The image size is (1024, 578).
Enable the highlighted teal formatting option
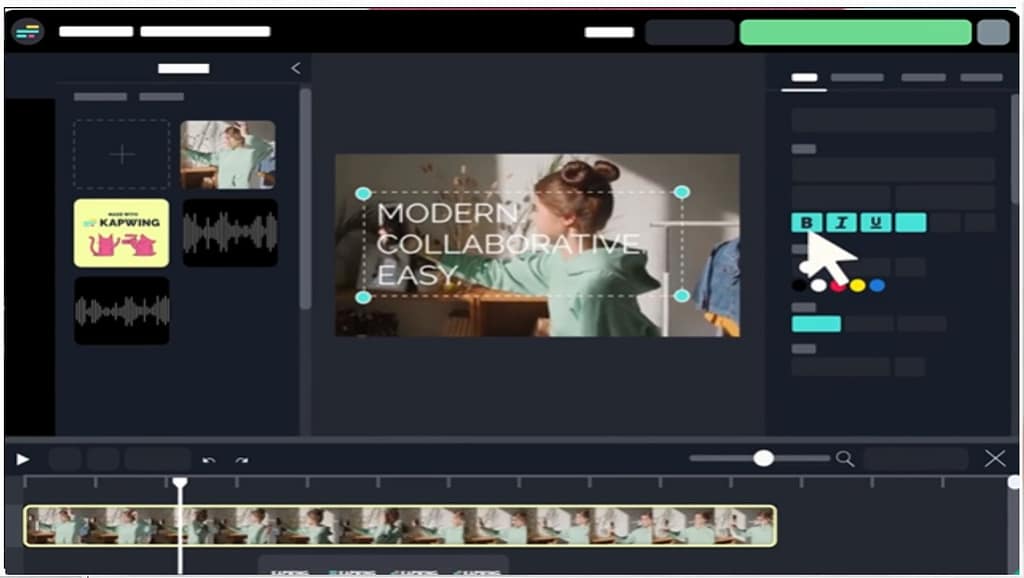[910, 222]
